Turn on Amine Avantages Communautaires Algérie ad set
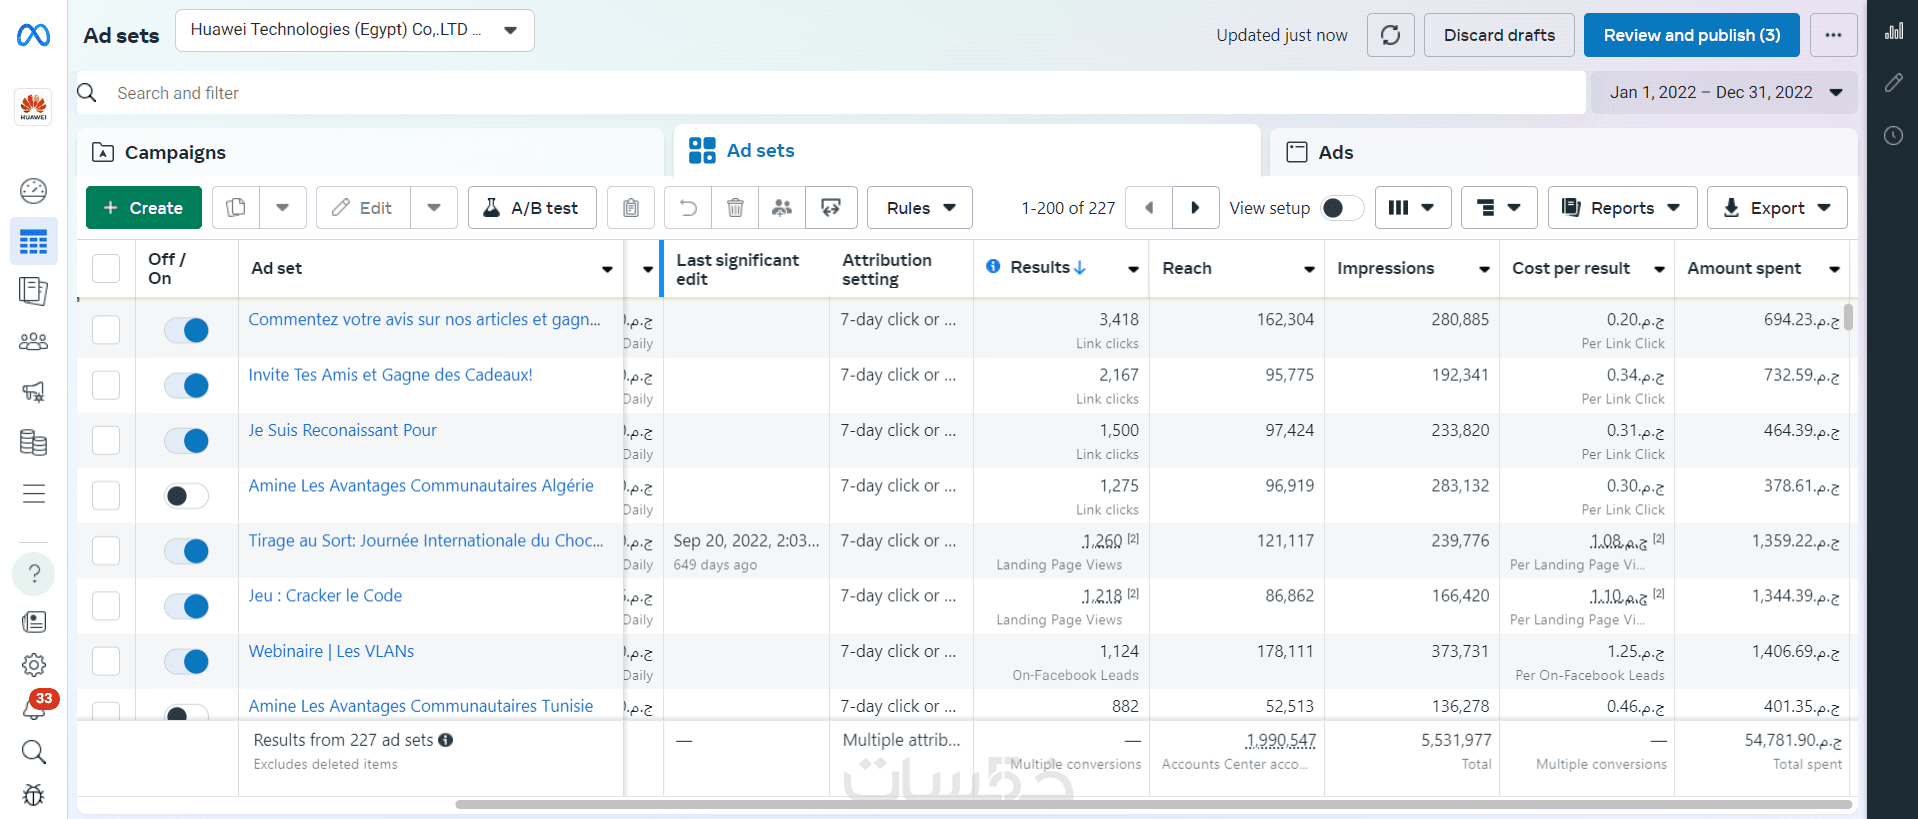The image size is (1918, 819). (186, 496)
